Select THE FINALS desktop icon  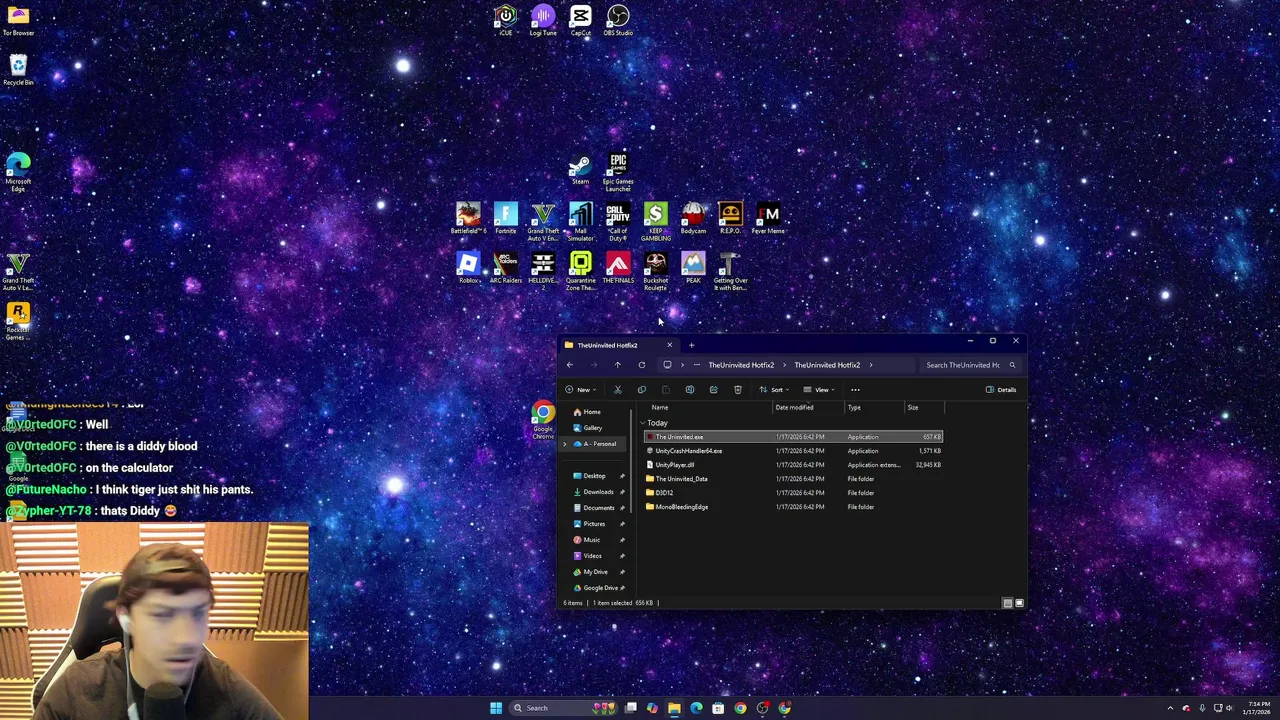(x=618, y=268)
